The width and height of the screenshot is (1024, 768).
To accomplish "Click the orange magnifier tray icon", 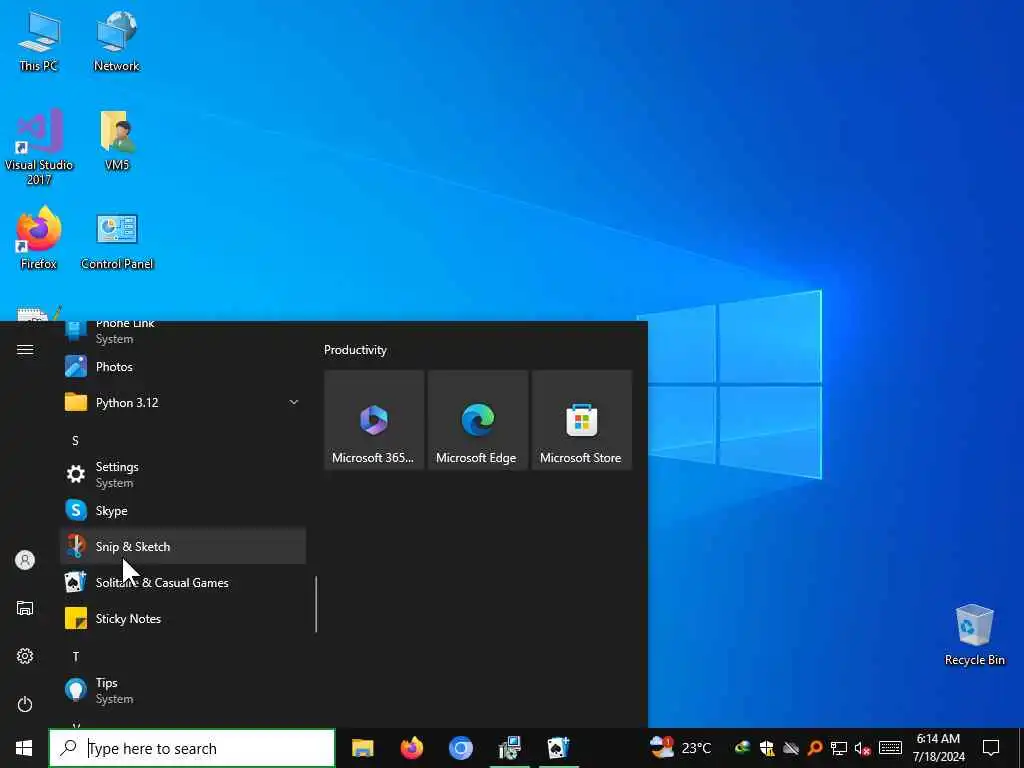I will (814, 748).
